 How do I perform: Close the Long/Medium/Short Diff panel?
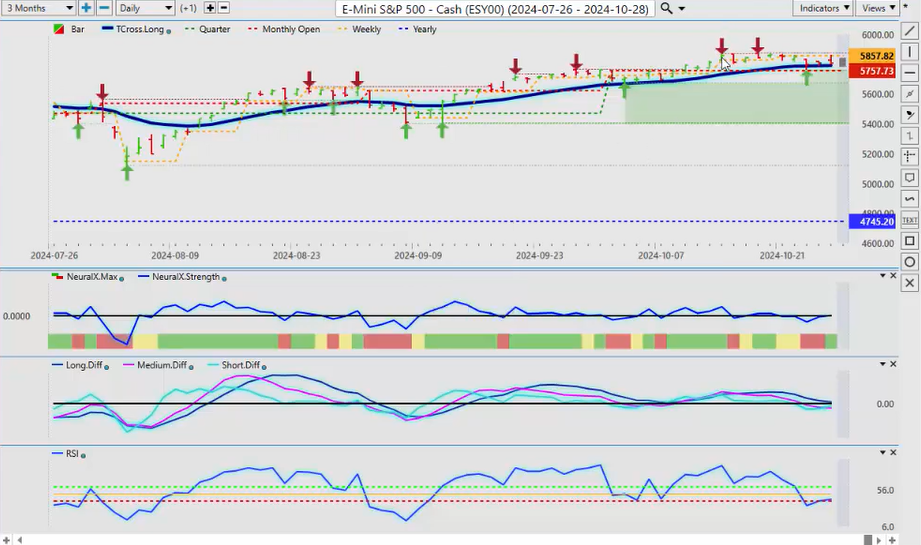[893, 364]
